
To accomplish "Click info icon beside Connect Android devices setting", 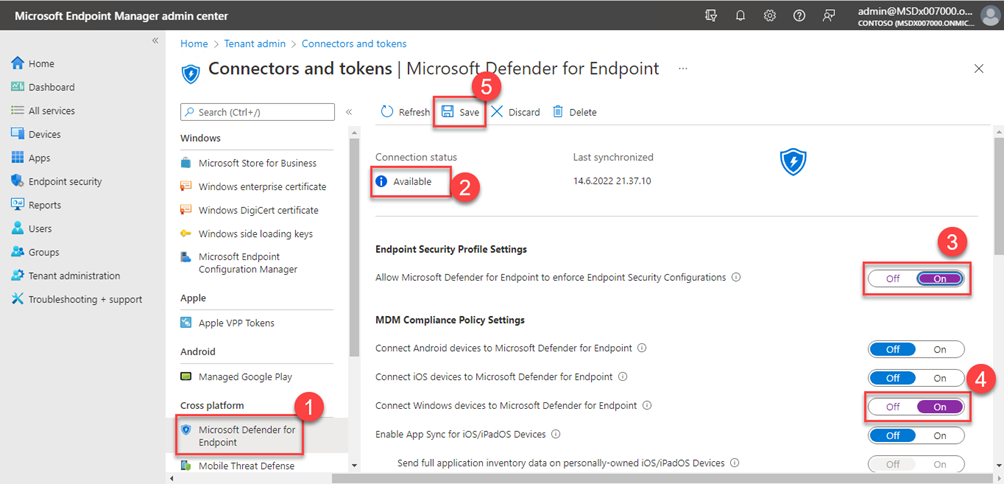I will (x=642, y=348).
